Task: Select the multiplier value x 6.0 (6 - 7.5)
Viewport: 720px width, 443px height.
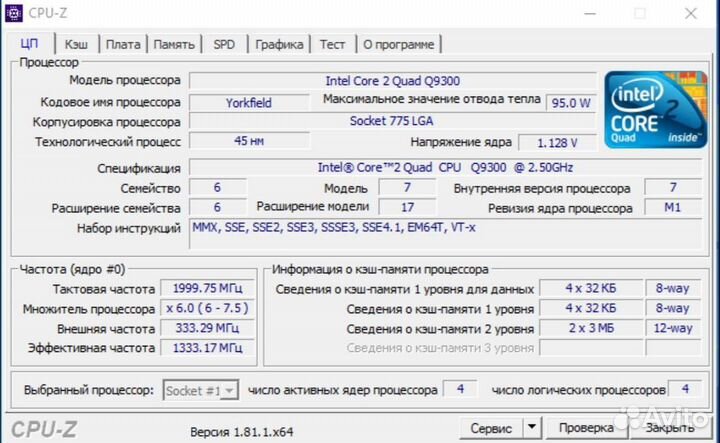Action: click(208, 308)
